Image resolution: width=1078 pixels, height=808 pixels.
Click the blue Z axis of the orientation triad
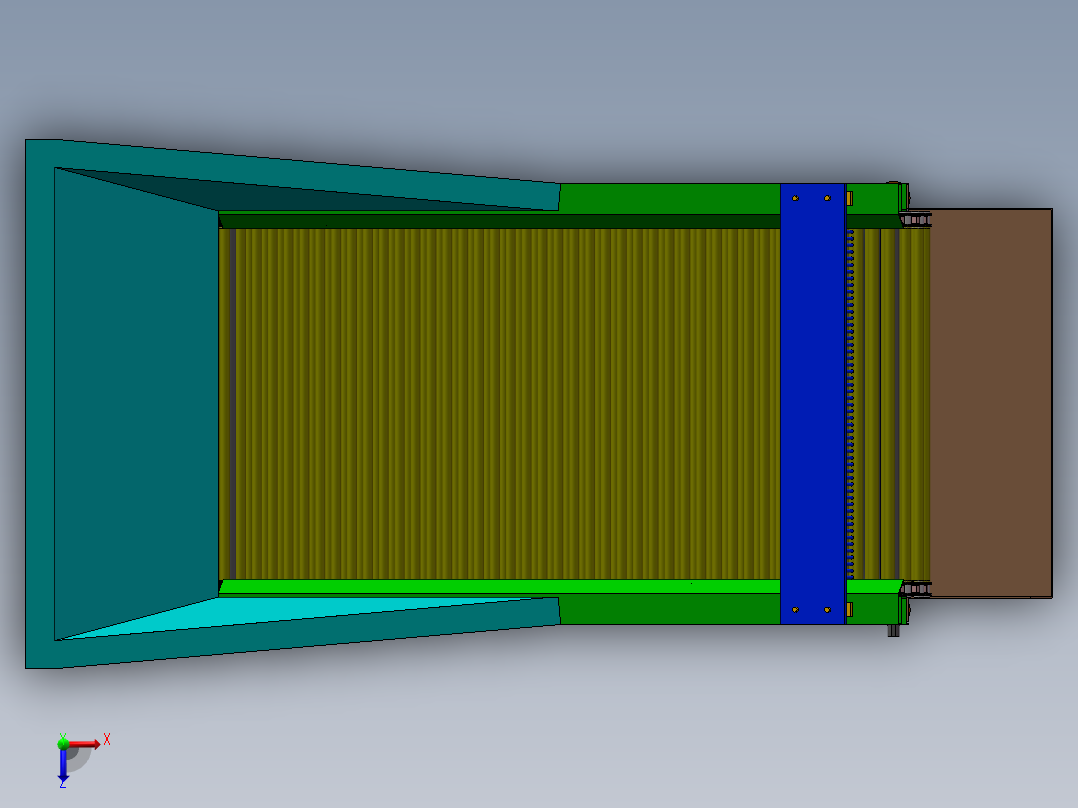click(x=63, y=765)
